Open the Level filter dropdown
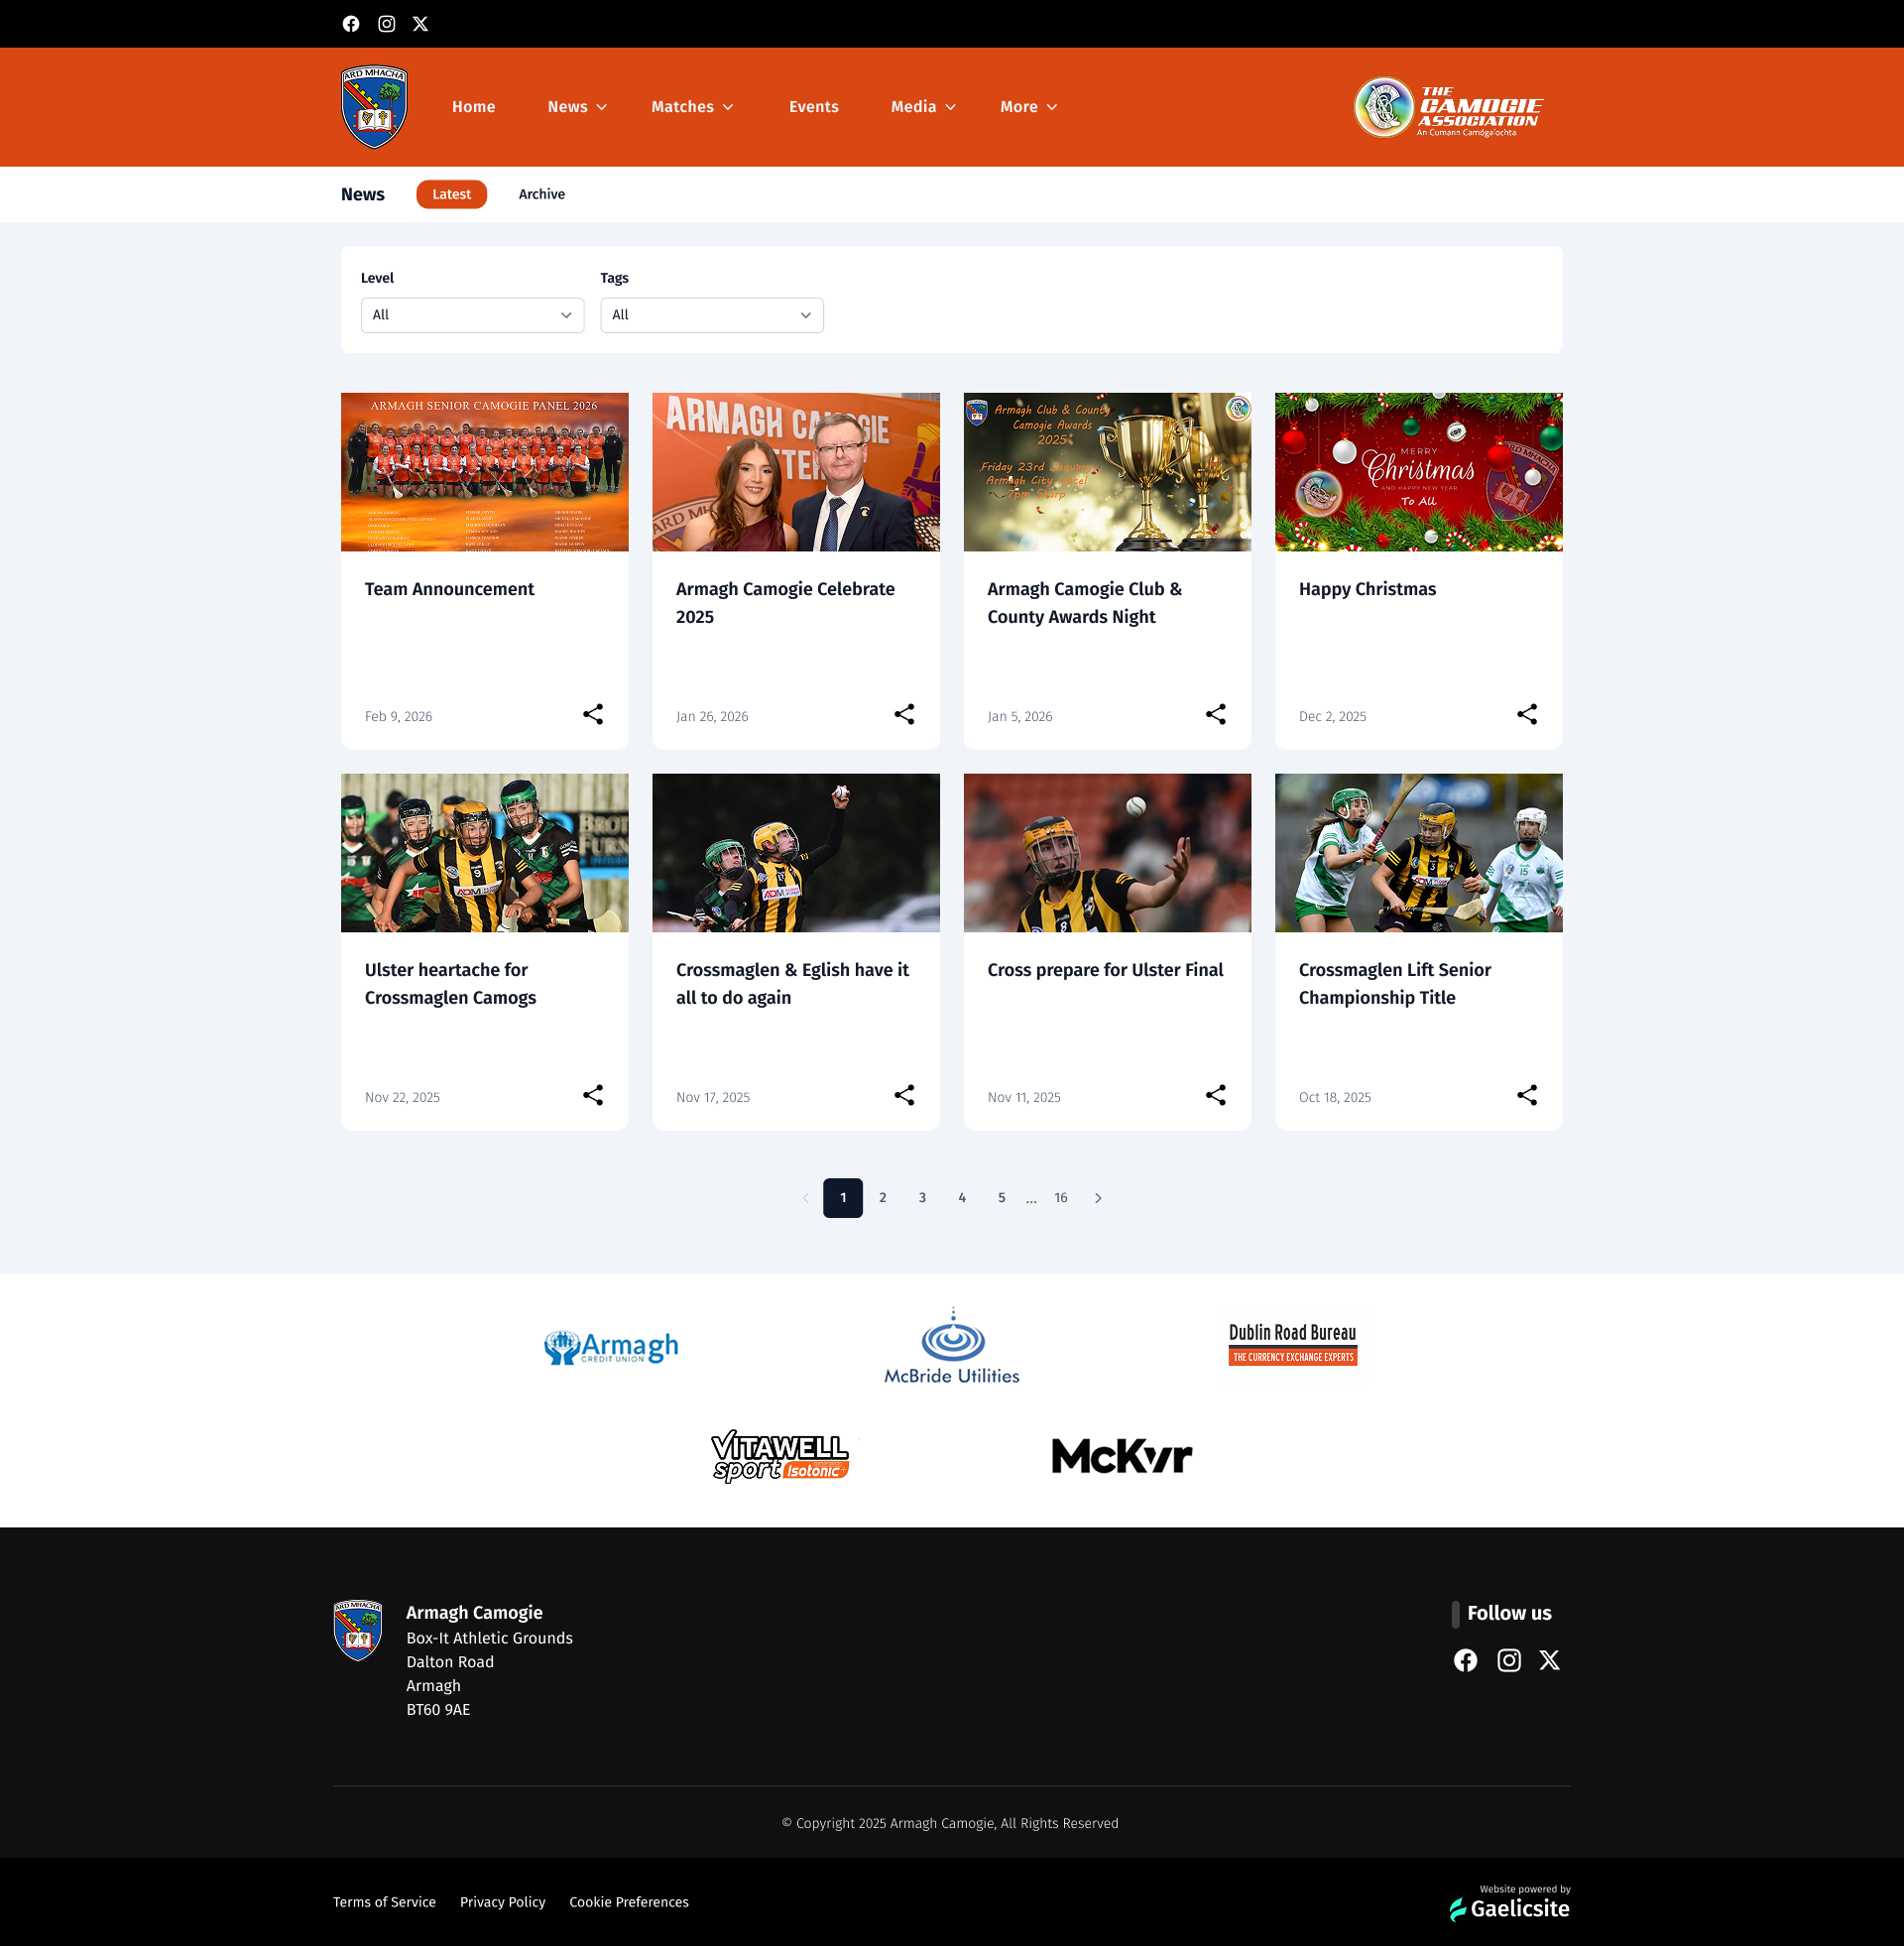The height and width of the screenshot is (1946, 1904). [472, 315]
